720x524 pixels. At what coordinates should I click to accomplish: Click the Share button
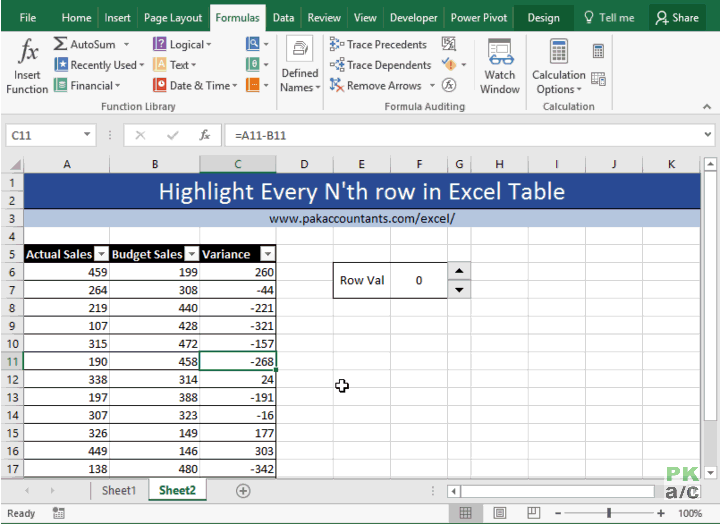pyautogui.click(x=677, y=18)
